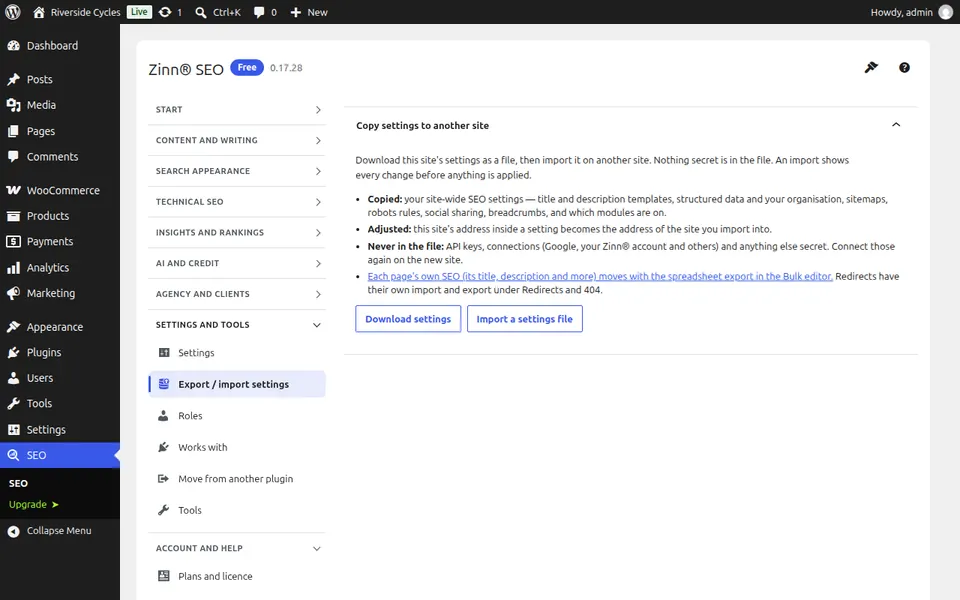
Task: Open the Riverside Cycles site link
Action: pyautogui.click(x=77, y=12)
